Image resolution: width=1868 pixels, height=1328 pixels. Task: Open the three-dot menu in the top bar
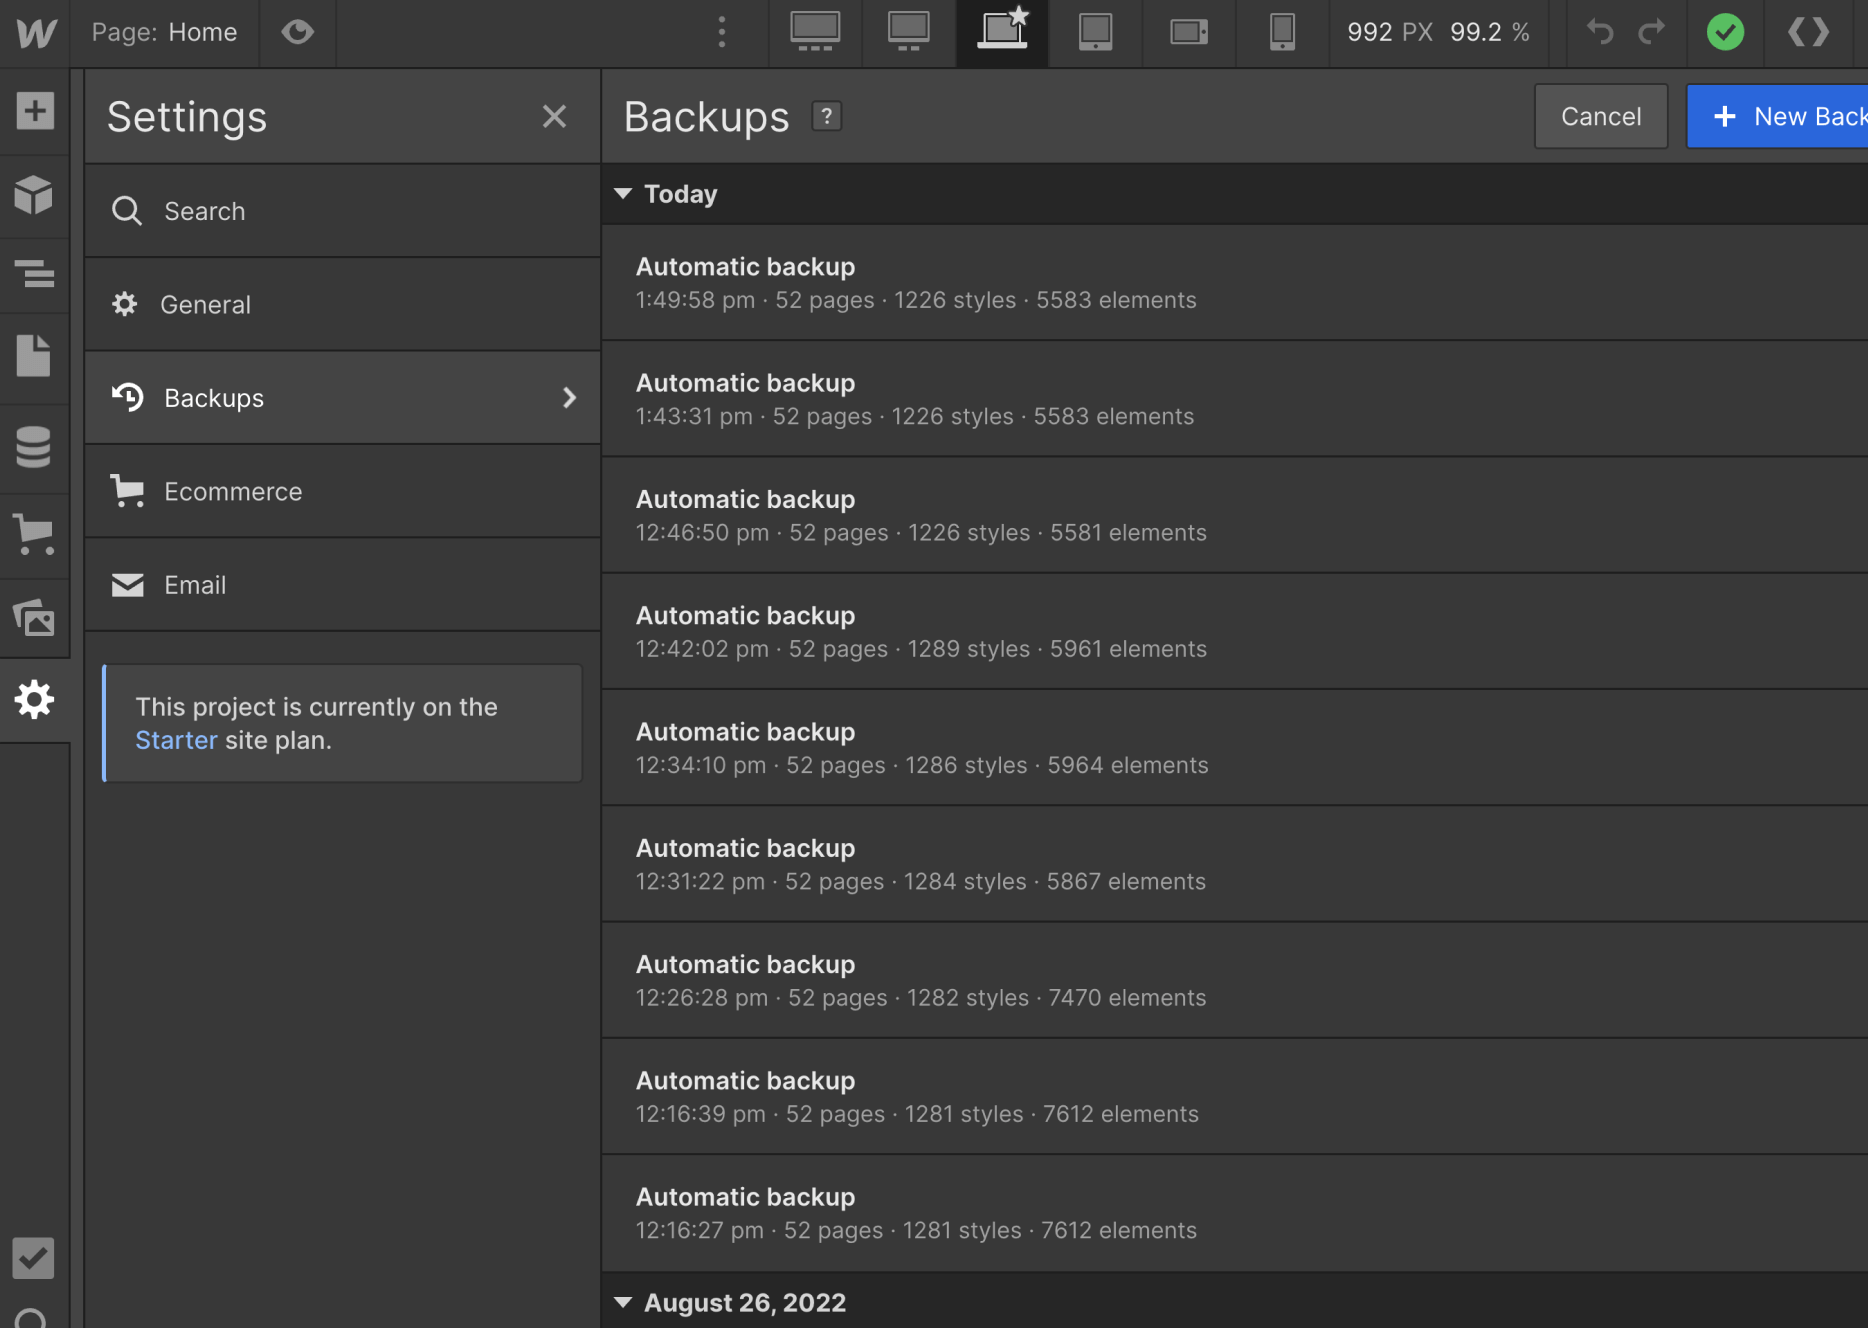point(721,32)
